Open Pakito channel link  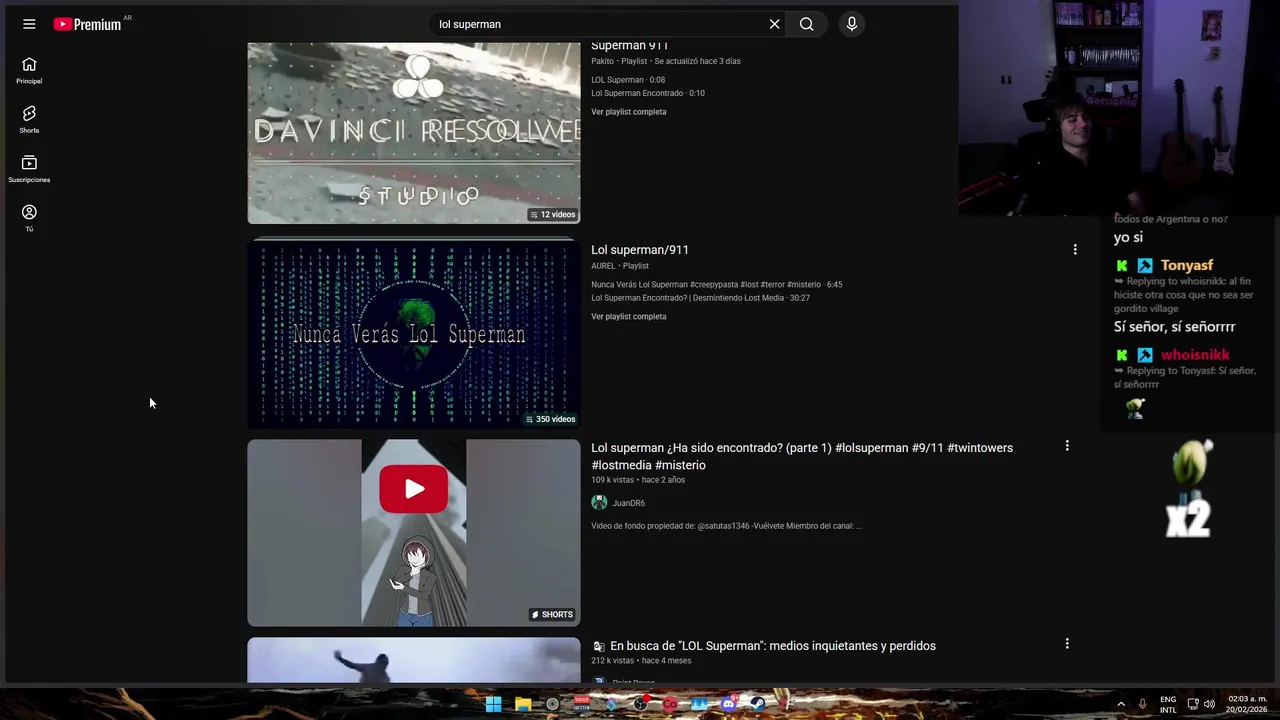(x=602, y=61)
